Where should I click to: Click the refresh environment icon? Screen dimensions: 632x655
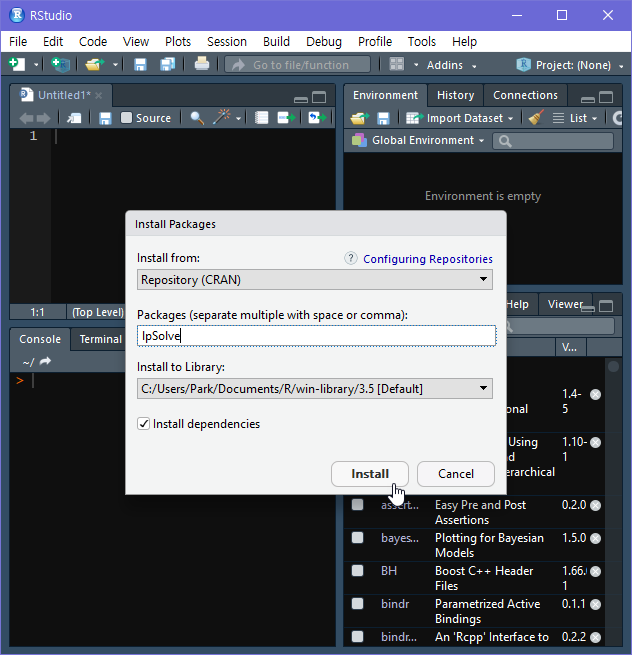tap(618, 118)
